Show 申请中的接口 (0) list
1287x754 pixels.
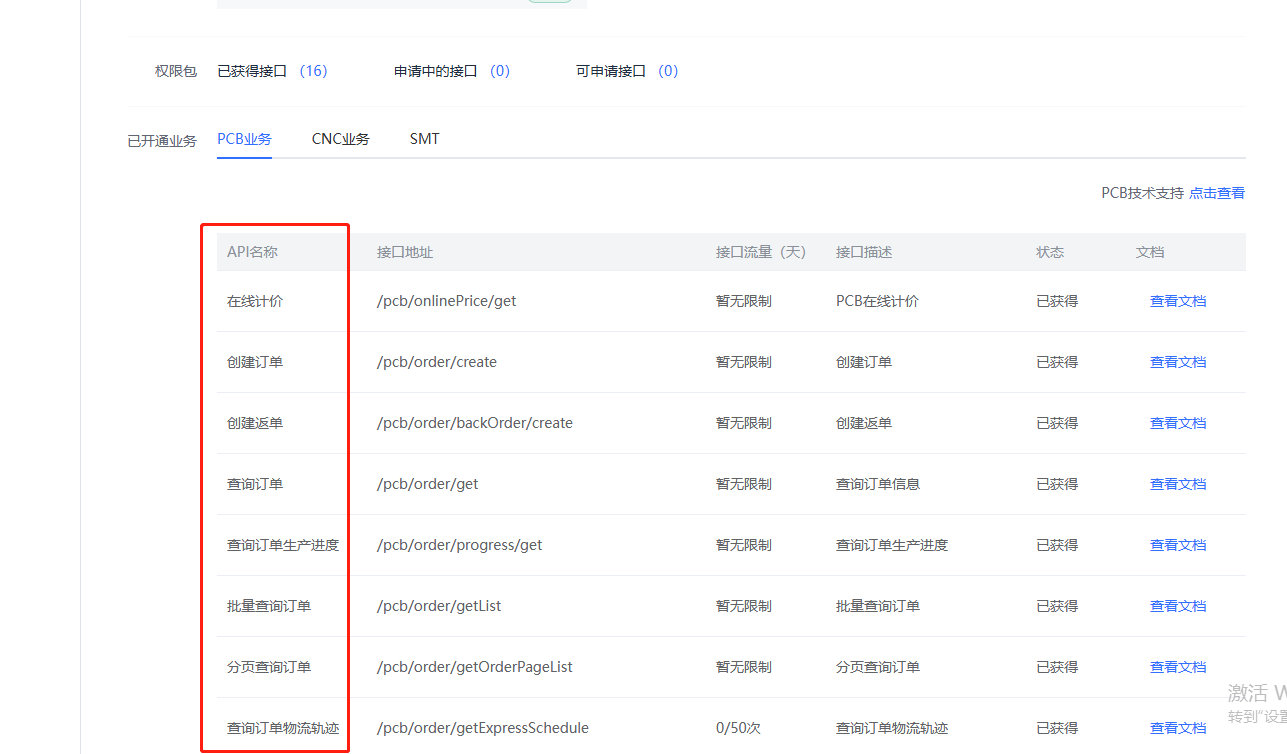pos(451,71)
